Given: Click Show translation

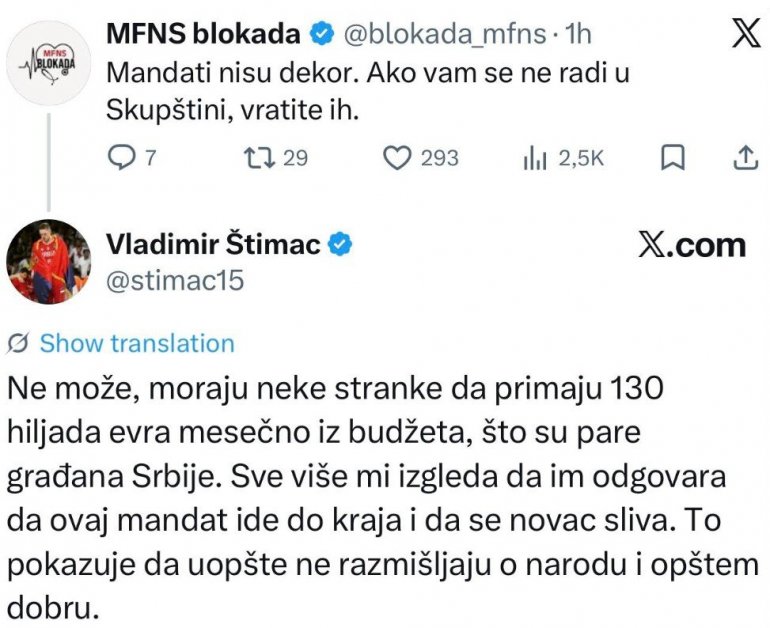Looking at the screenshot, I should (137, 344).
